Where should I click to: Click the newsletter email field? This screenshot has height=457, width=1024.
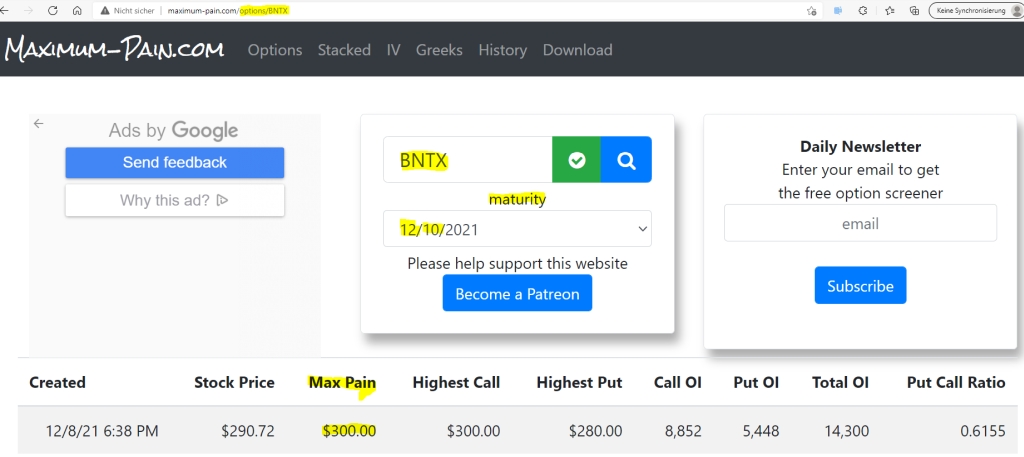[860, 223]
